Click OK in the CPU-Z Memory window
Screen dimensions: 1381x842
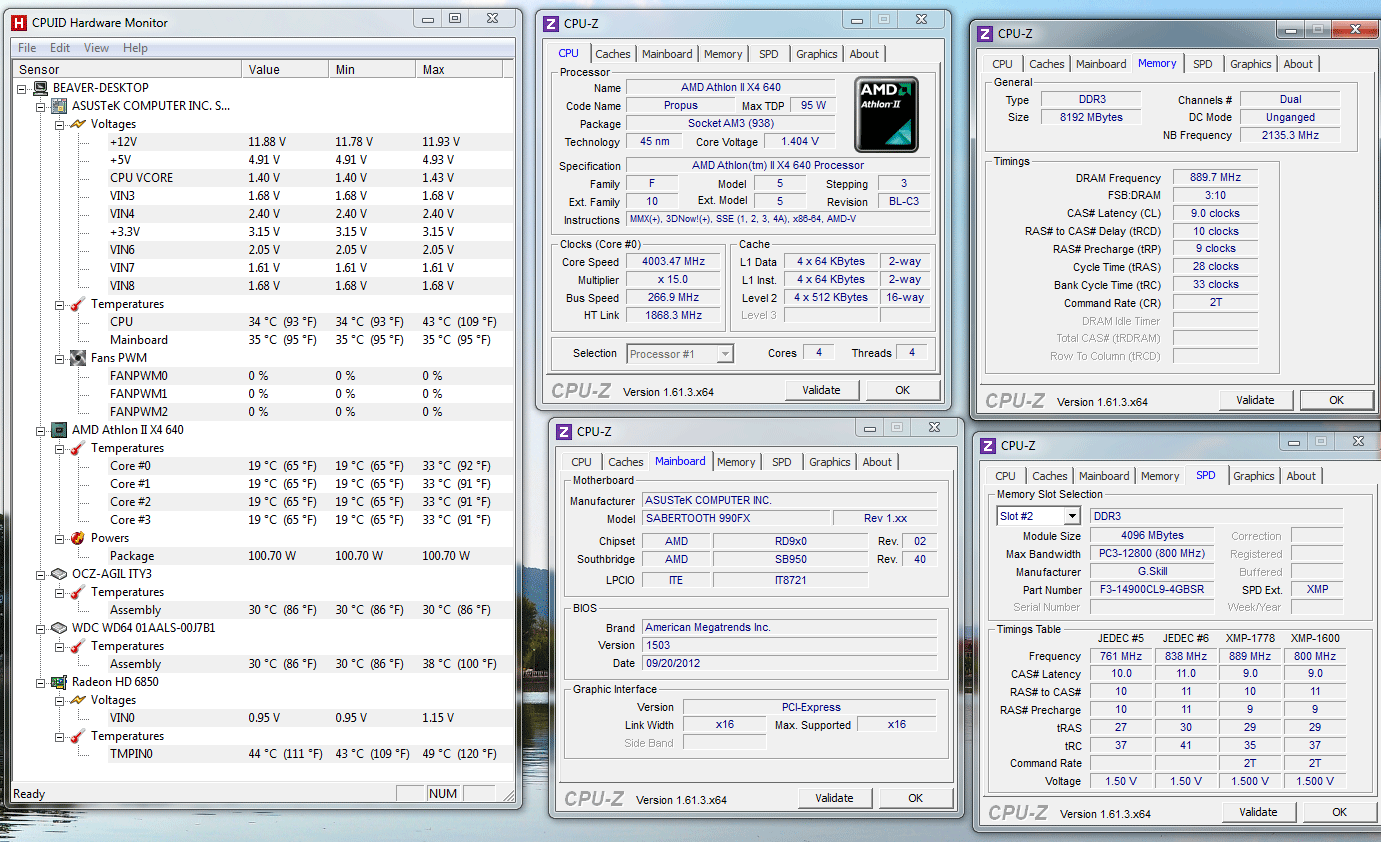pyautogui.click(x=1337, y=400)
